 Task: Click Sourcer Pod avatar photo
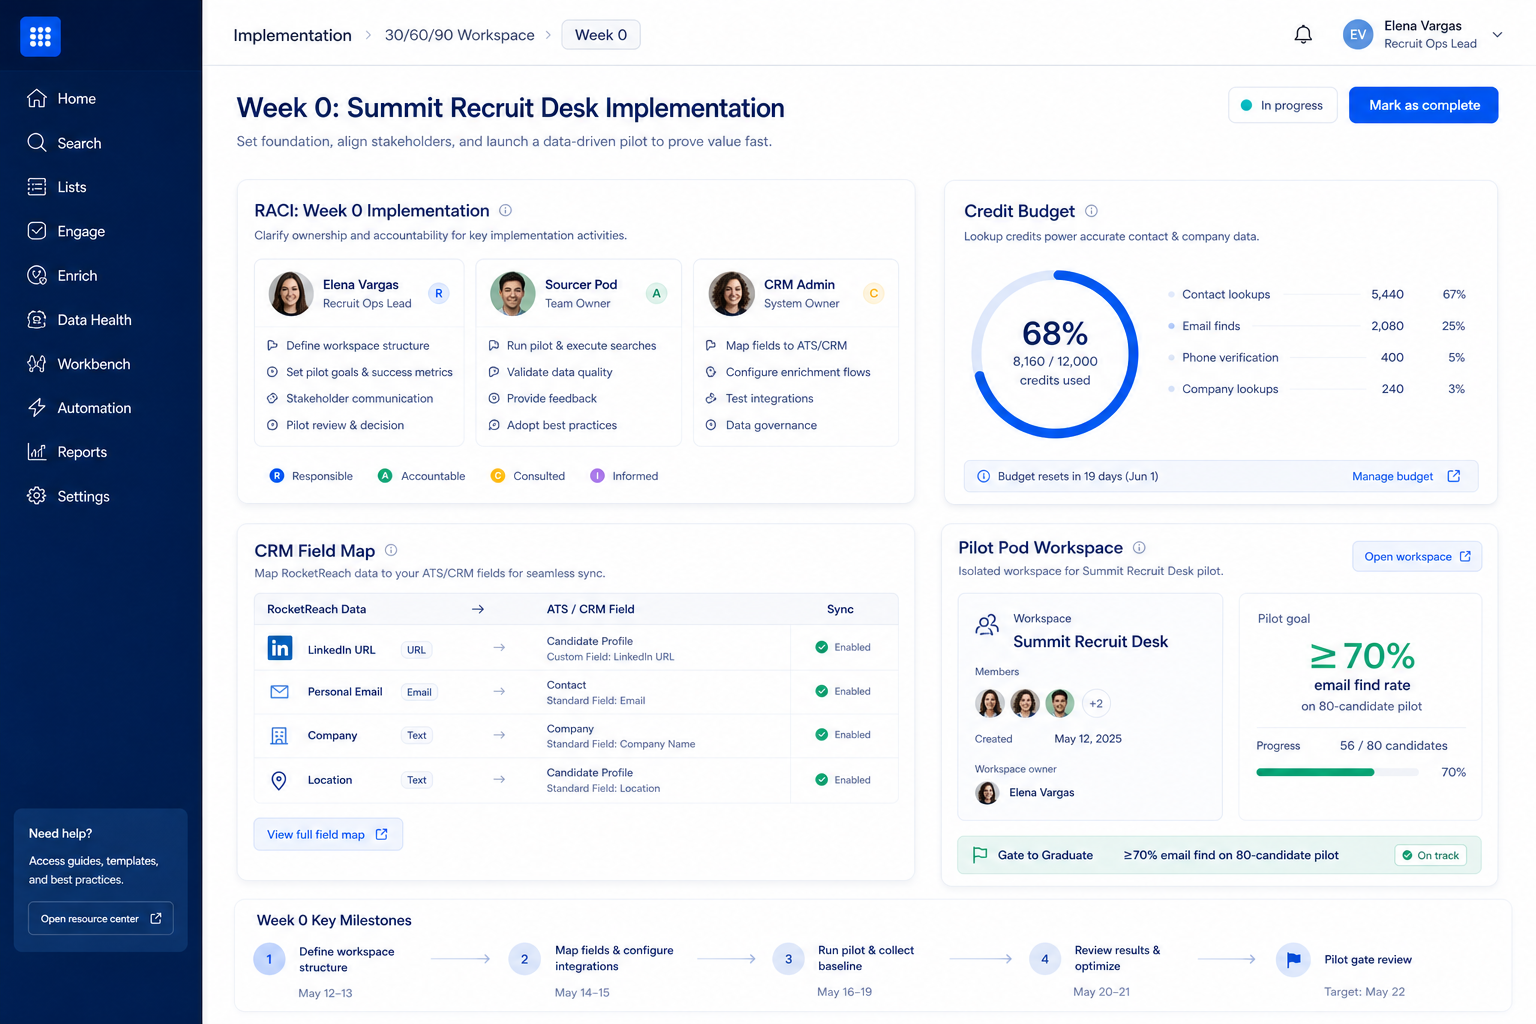(513, 294)
